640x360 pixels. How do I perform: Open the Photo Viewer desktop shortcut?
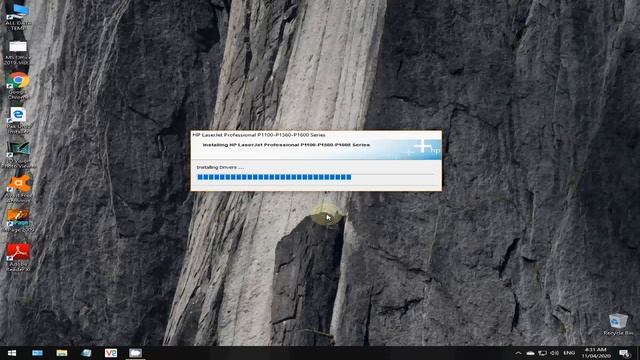click(18, 155)
